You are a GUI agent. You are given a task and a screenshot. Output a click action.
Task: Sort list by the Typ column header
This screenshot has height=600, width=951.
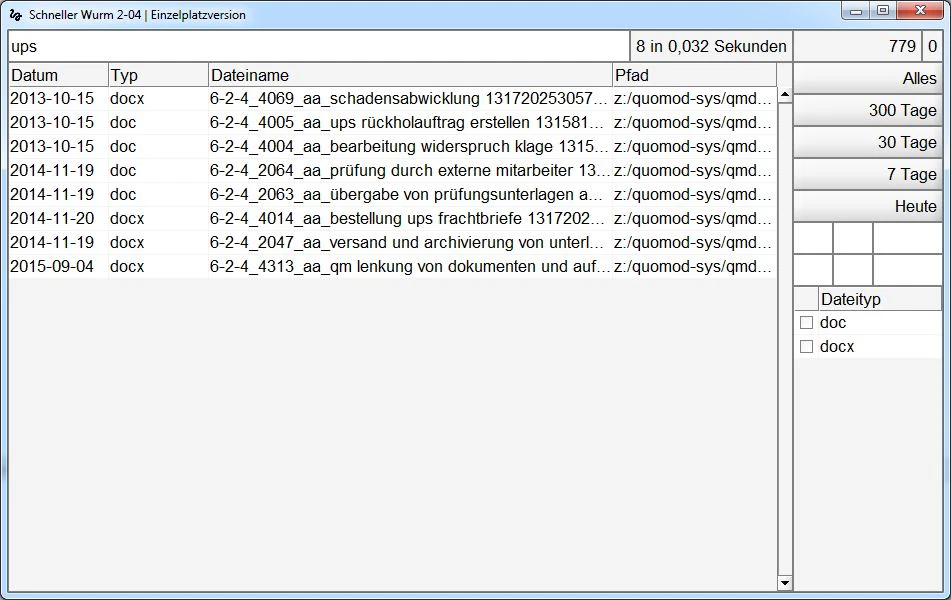(158, 75)
